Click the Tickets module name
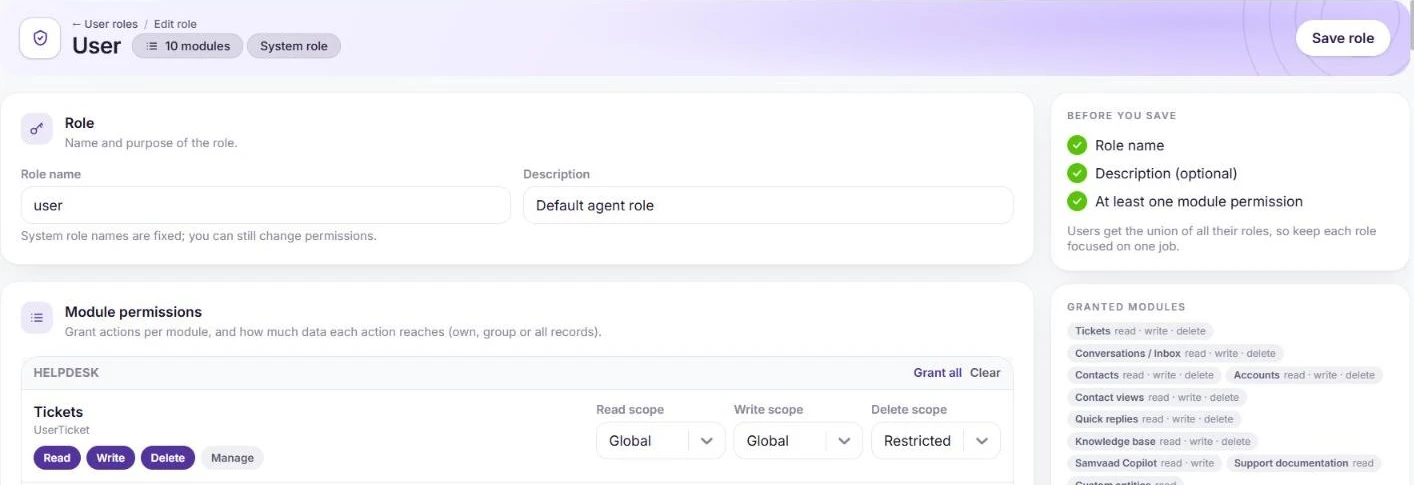 [58, 412]
